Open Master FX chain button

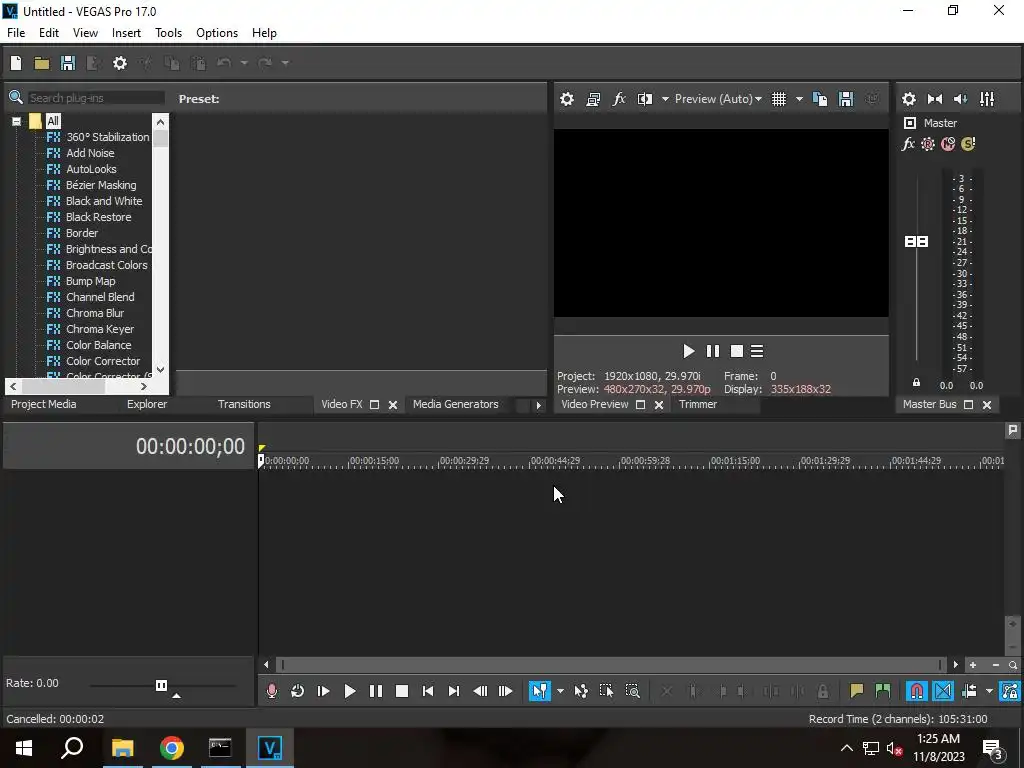(908, 144)
